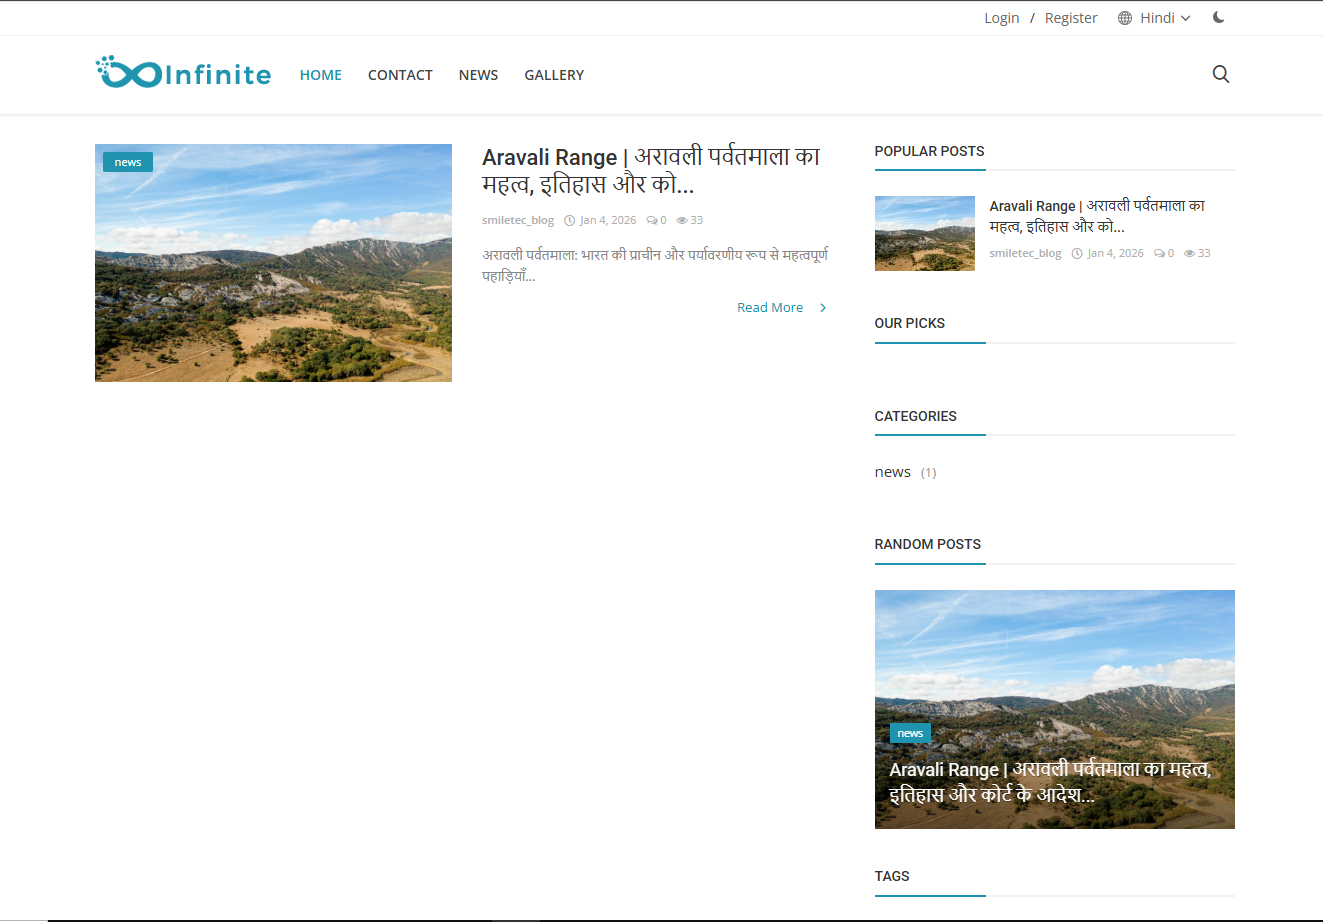
Task: Open the Login link
Action: (1001, 18)
